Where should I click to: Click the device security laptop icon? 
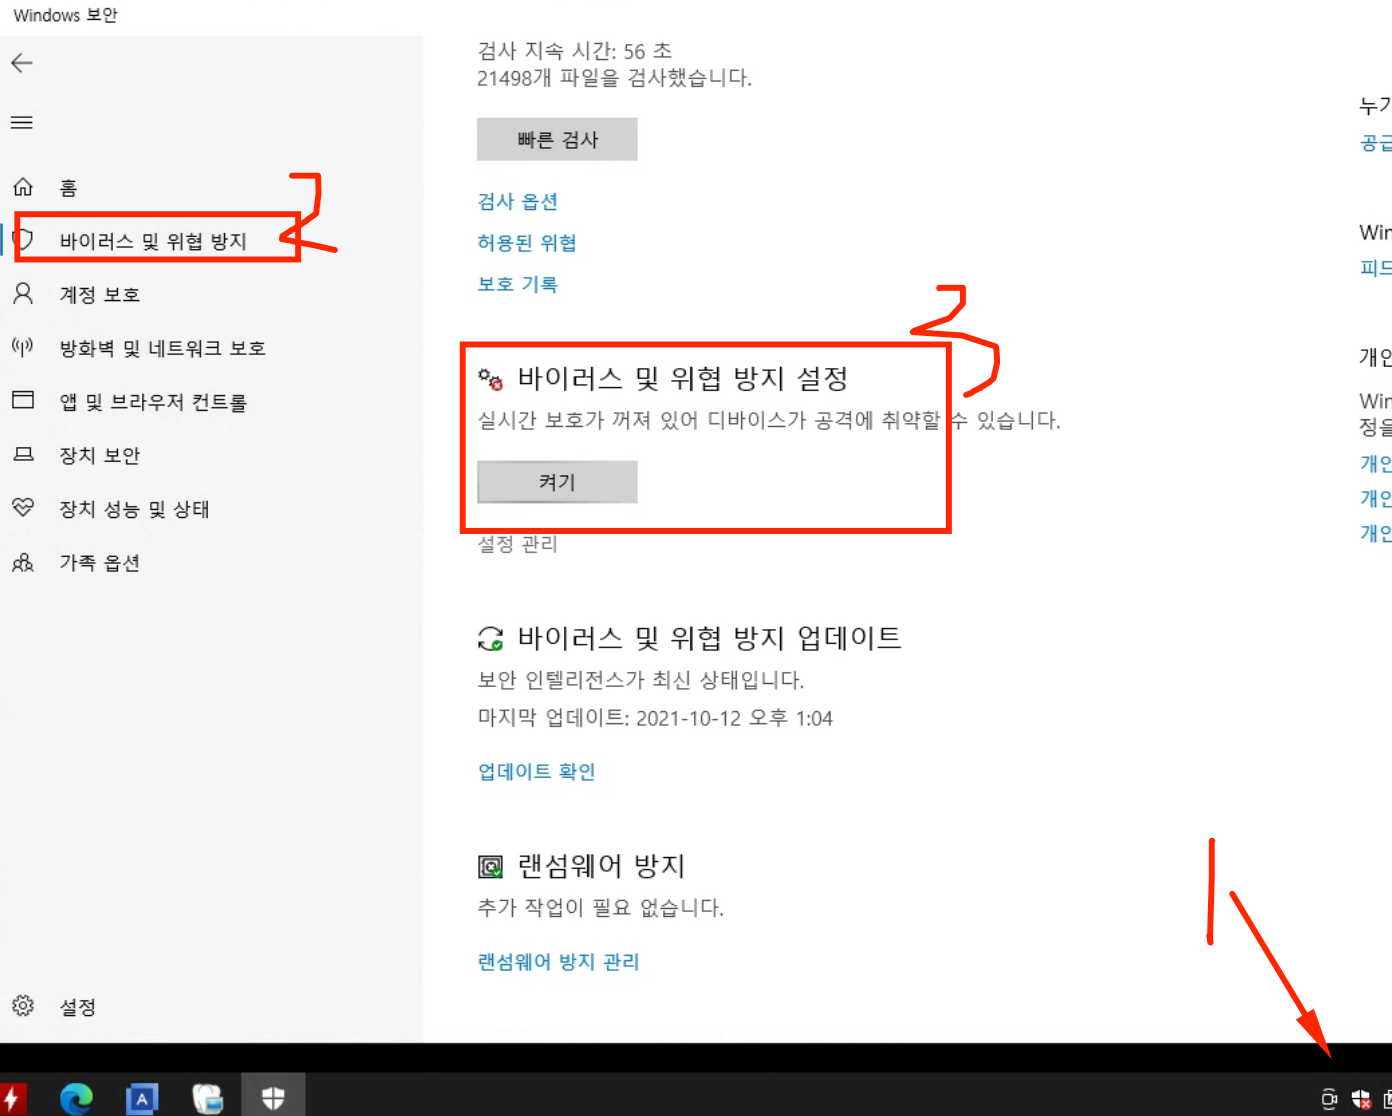(x=23, y=454)
